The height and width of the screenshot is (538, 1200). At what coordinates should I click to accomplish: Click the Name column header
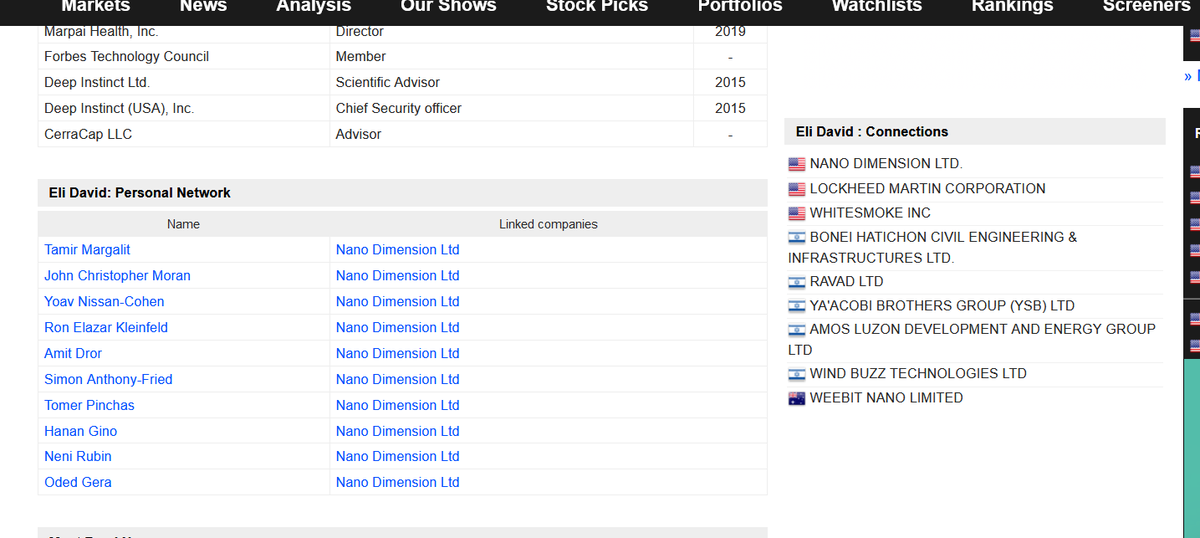pos(184,224)
